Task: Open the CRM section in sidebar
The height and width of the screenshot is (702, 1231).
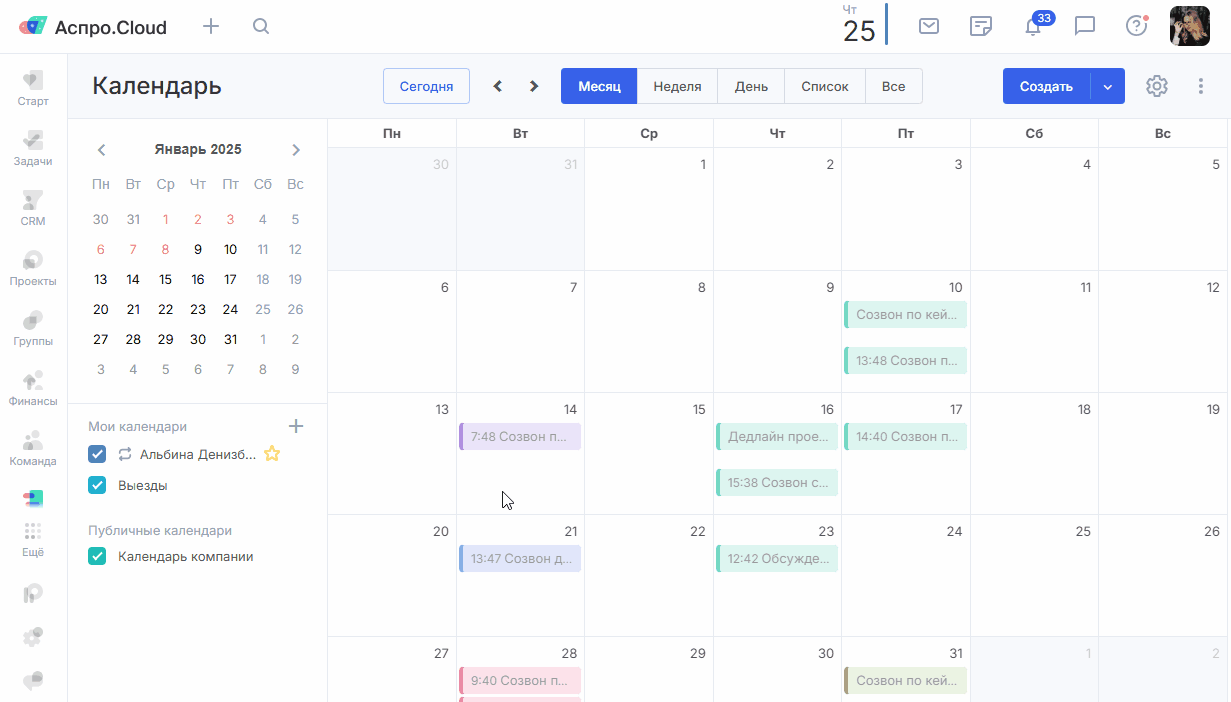Action: tap(33, 208)
